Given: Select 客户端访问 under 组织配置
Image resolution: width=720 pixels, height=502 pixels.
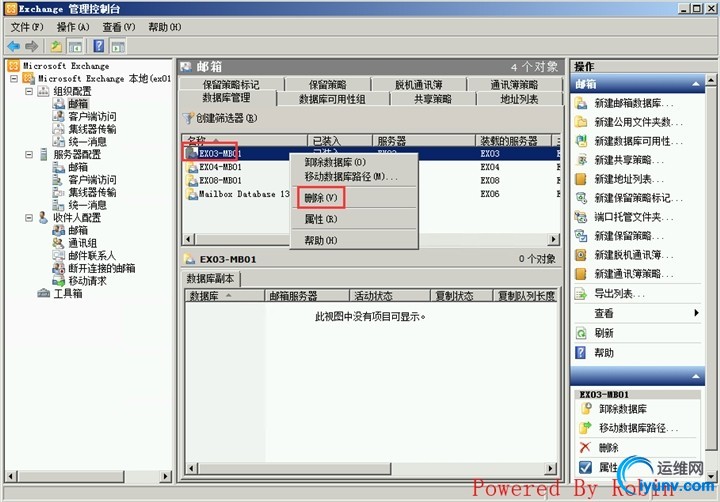Looking at the screenshot, I should click(92, 117).
